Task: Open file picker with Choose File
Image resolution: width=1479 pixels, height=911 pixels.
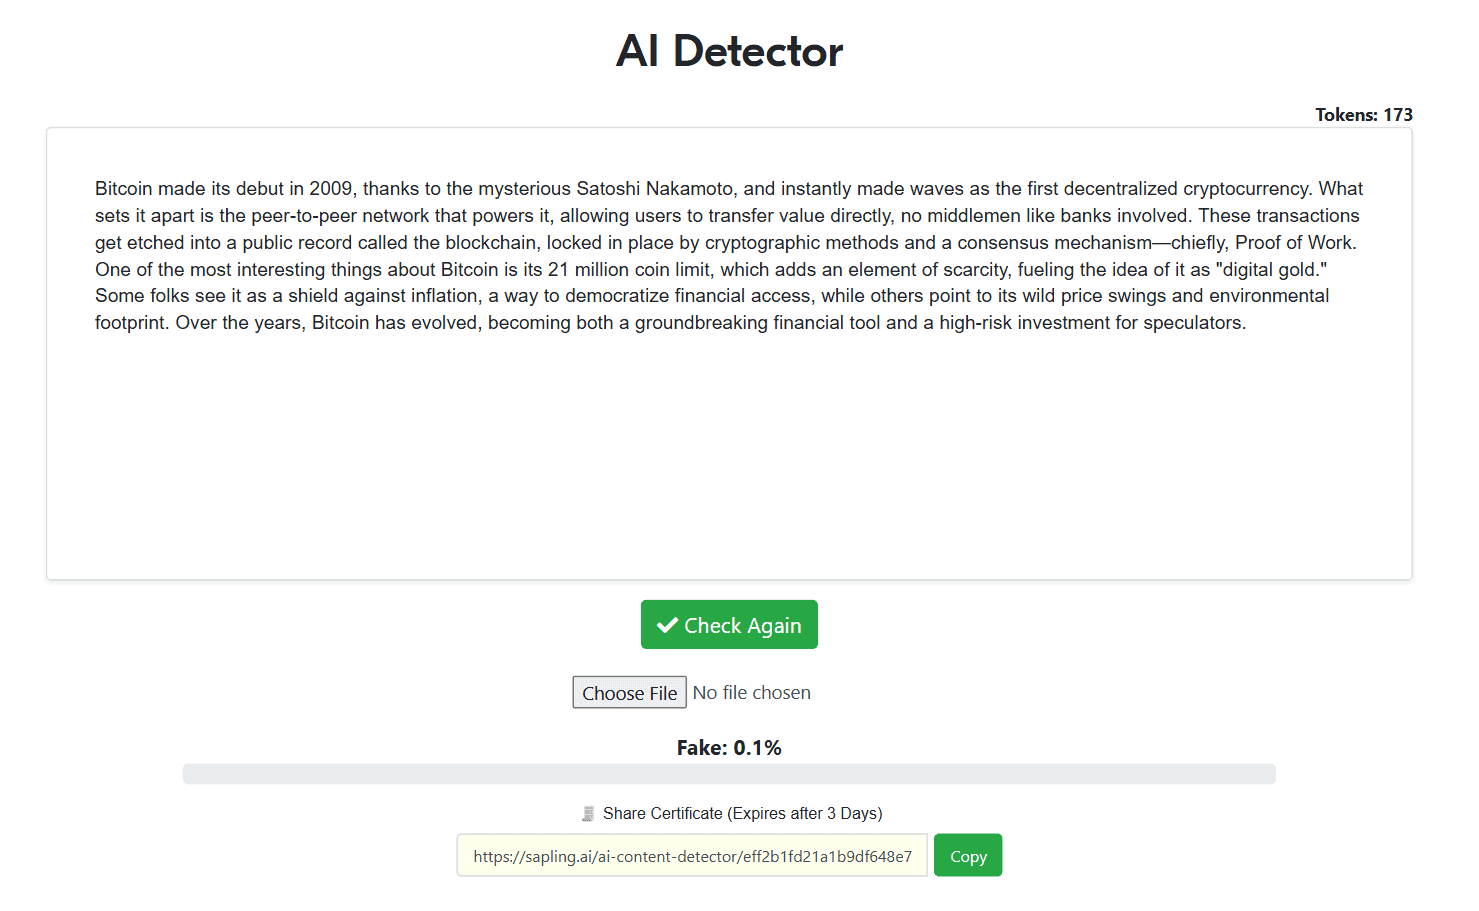Action: point(629,693)
